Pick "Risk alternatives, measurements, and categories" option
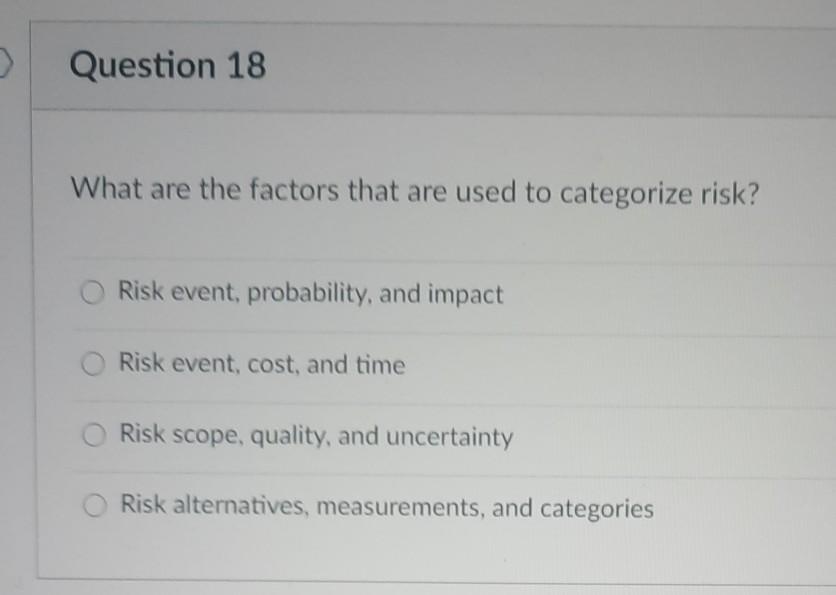 [93, 507]
